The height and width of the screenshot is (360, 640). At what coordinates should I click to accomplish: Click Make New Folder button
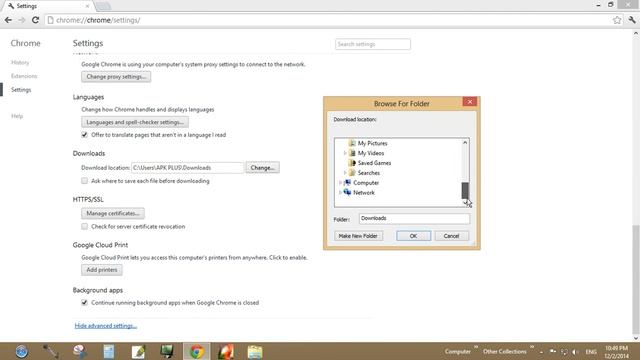(x=358, y=236)
